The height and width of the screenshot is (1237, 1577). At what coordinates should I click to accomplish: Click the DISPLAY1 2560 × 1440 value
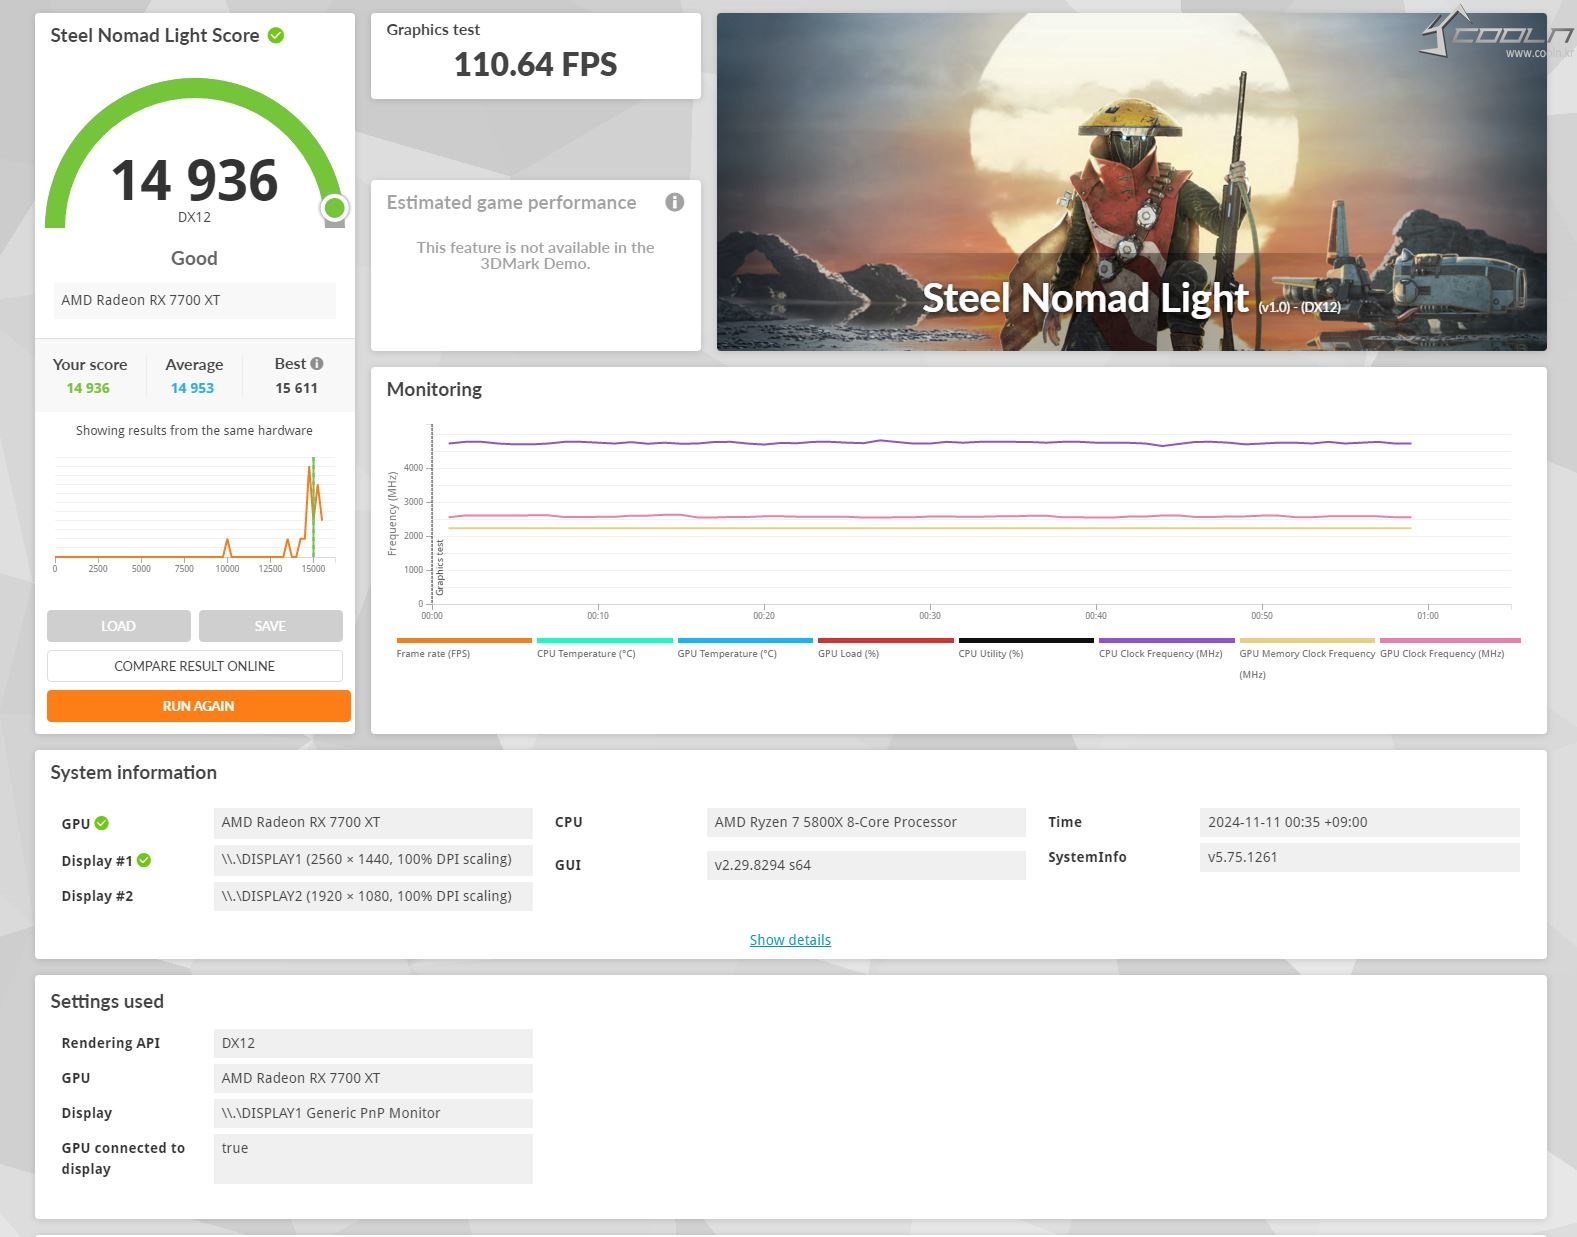373,859
